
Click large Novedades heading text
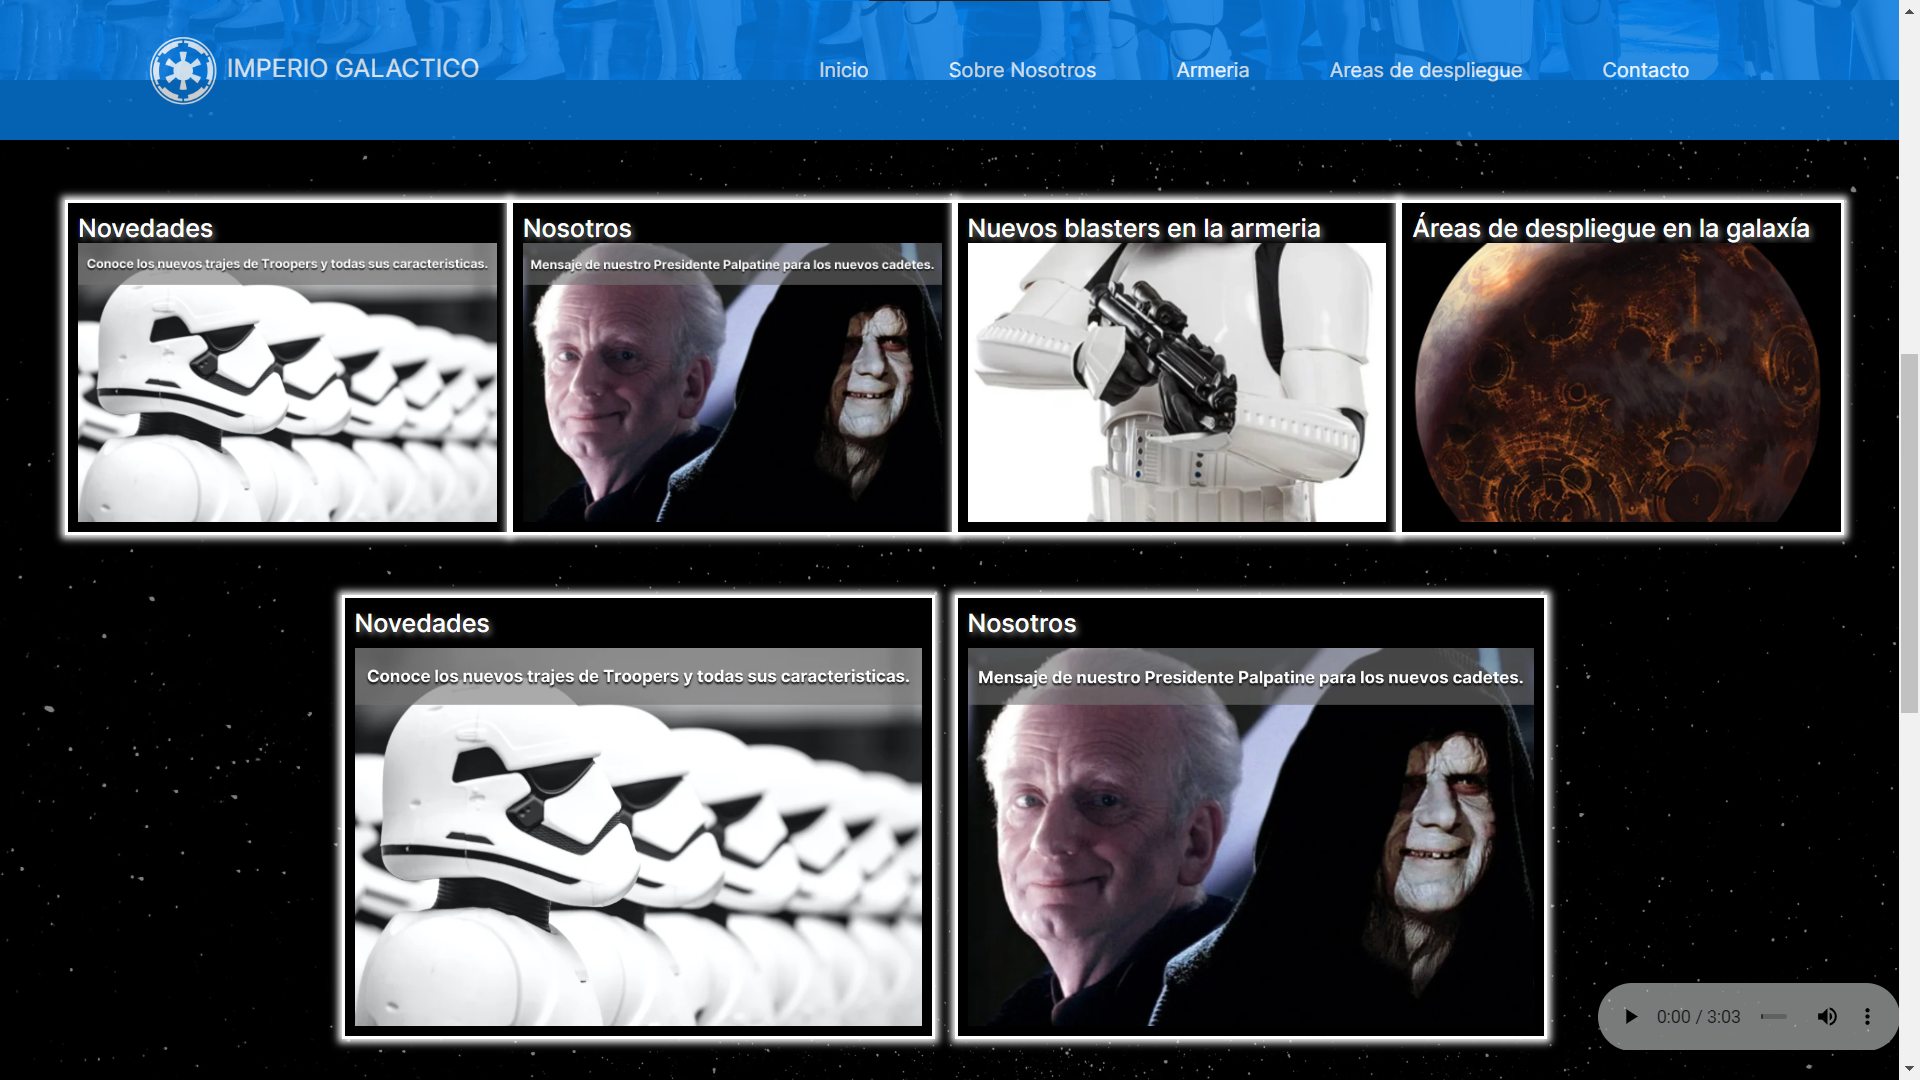click(x=422, y=623)
